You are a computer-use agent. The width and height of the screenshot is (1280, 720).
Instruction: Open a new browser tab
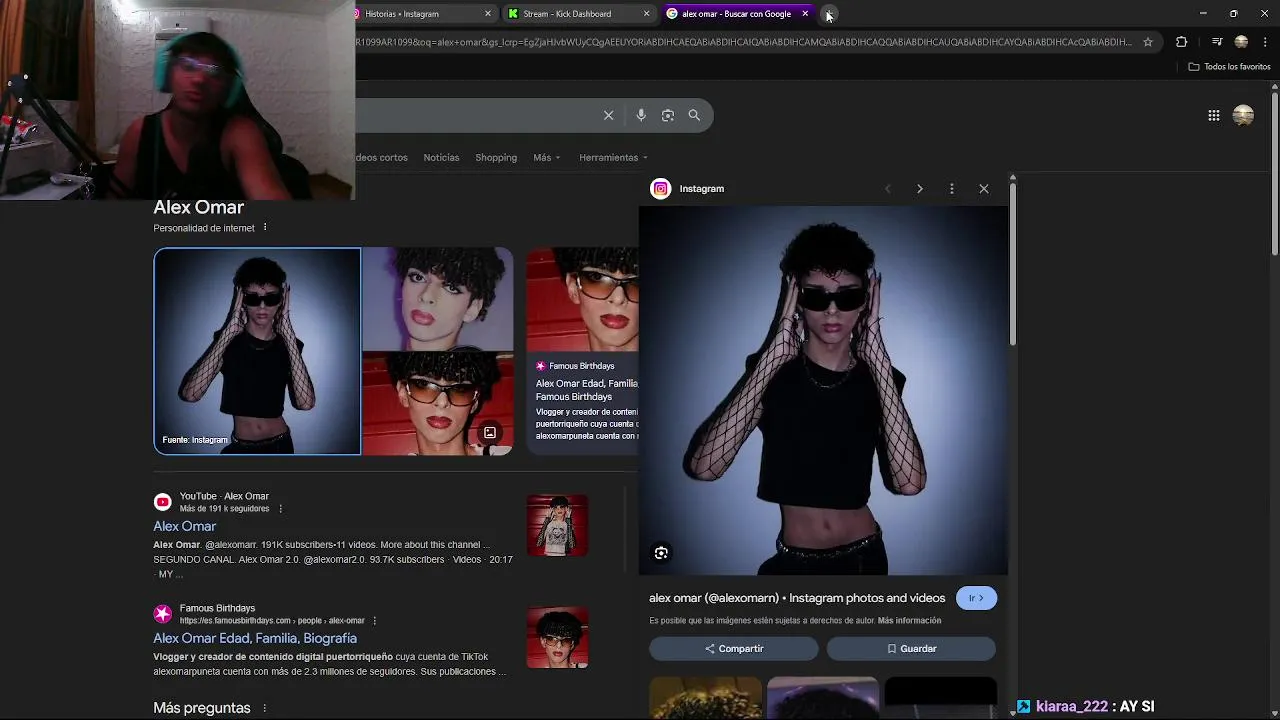pos(829,14)
